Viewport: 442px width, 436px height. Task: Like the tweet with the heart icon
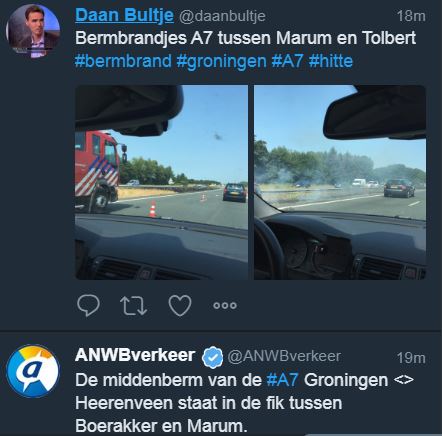tap(180, 305)
